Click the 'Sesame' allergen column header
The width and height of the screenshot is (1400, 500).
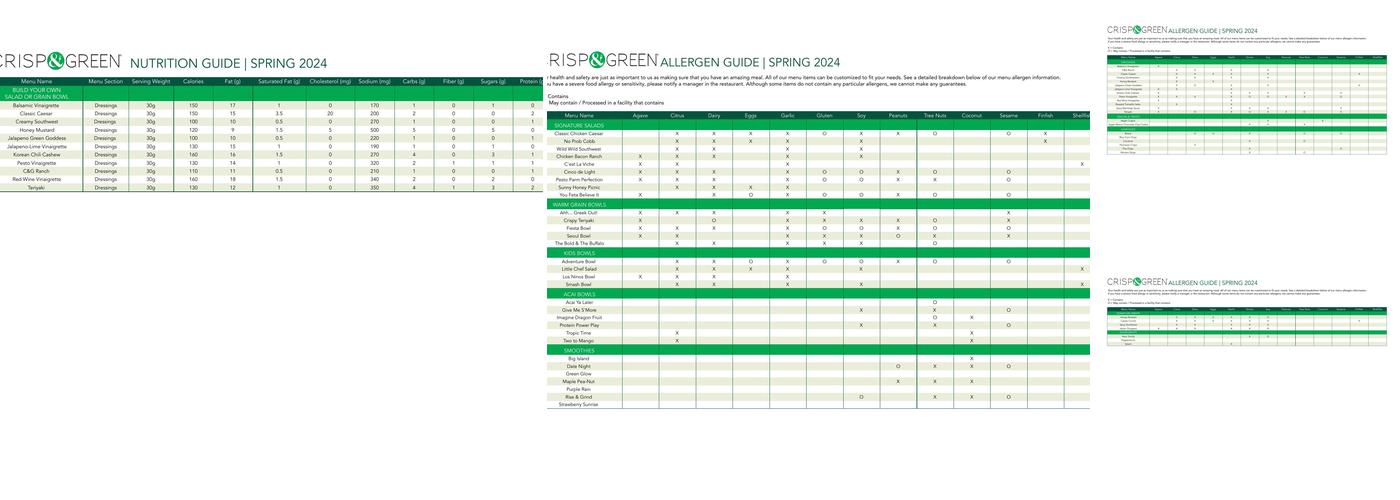pos(1008,116)
